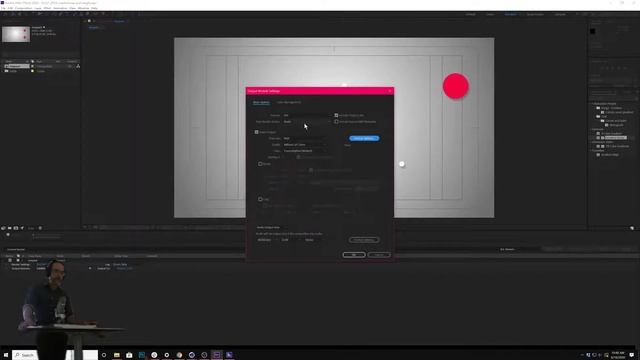Image resolution: width=640 pixels, height=360 pixels.
Task: Toggle the Include Project Link checkbox
Action: pyautogui.click(x=336, y=116)
